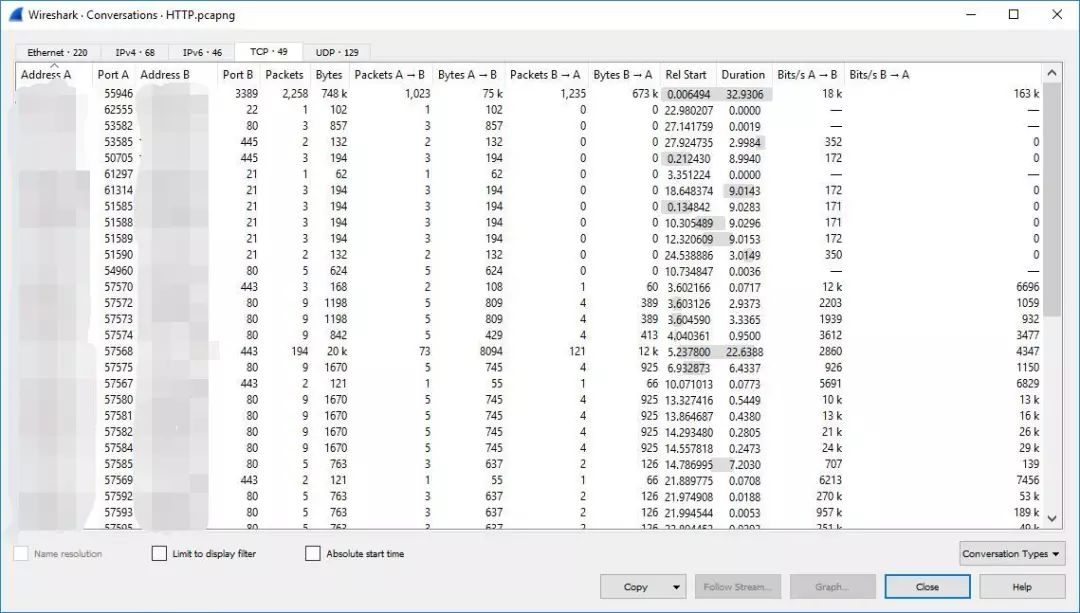Click the Bytes value 20 k
The height and width of the screenshot is (613, 1080).
pyautogui.click(x=336, y=351)
